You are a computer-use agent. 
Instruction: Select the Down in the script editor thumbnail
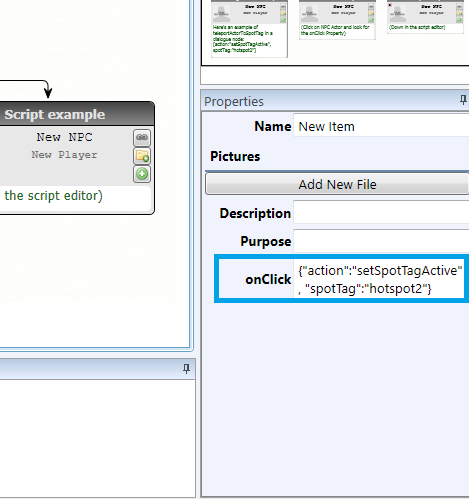(425, 17)
